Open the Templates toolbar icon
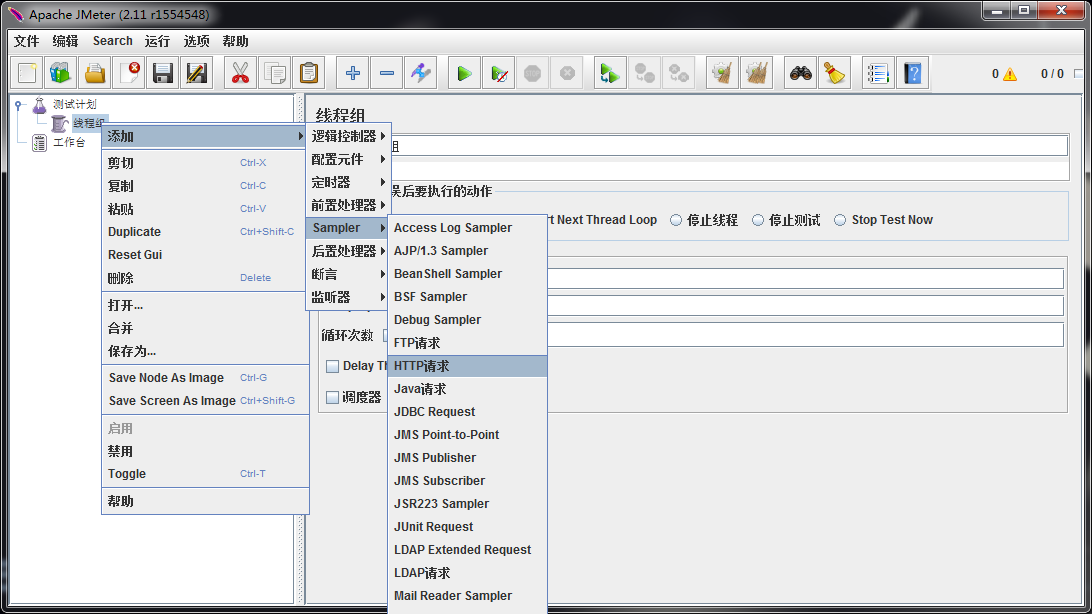1092x614 pixels. coord(61,73)
